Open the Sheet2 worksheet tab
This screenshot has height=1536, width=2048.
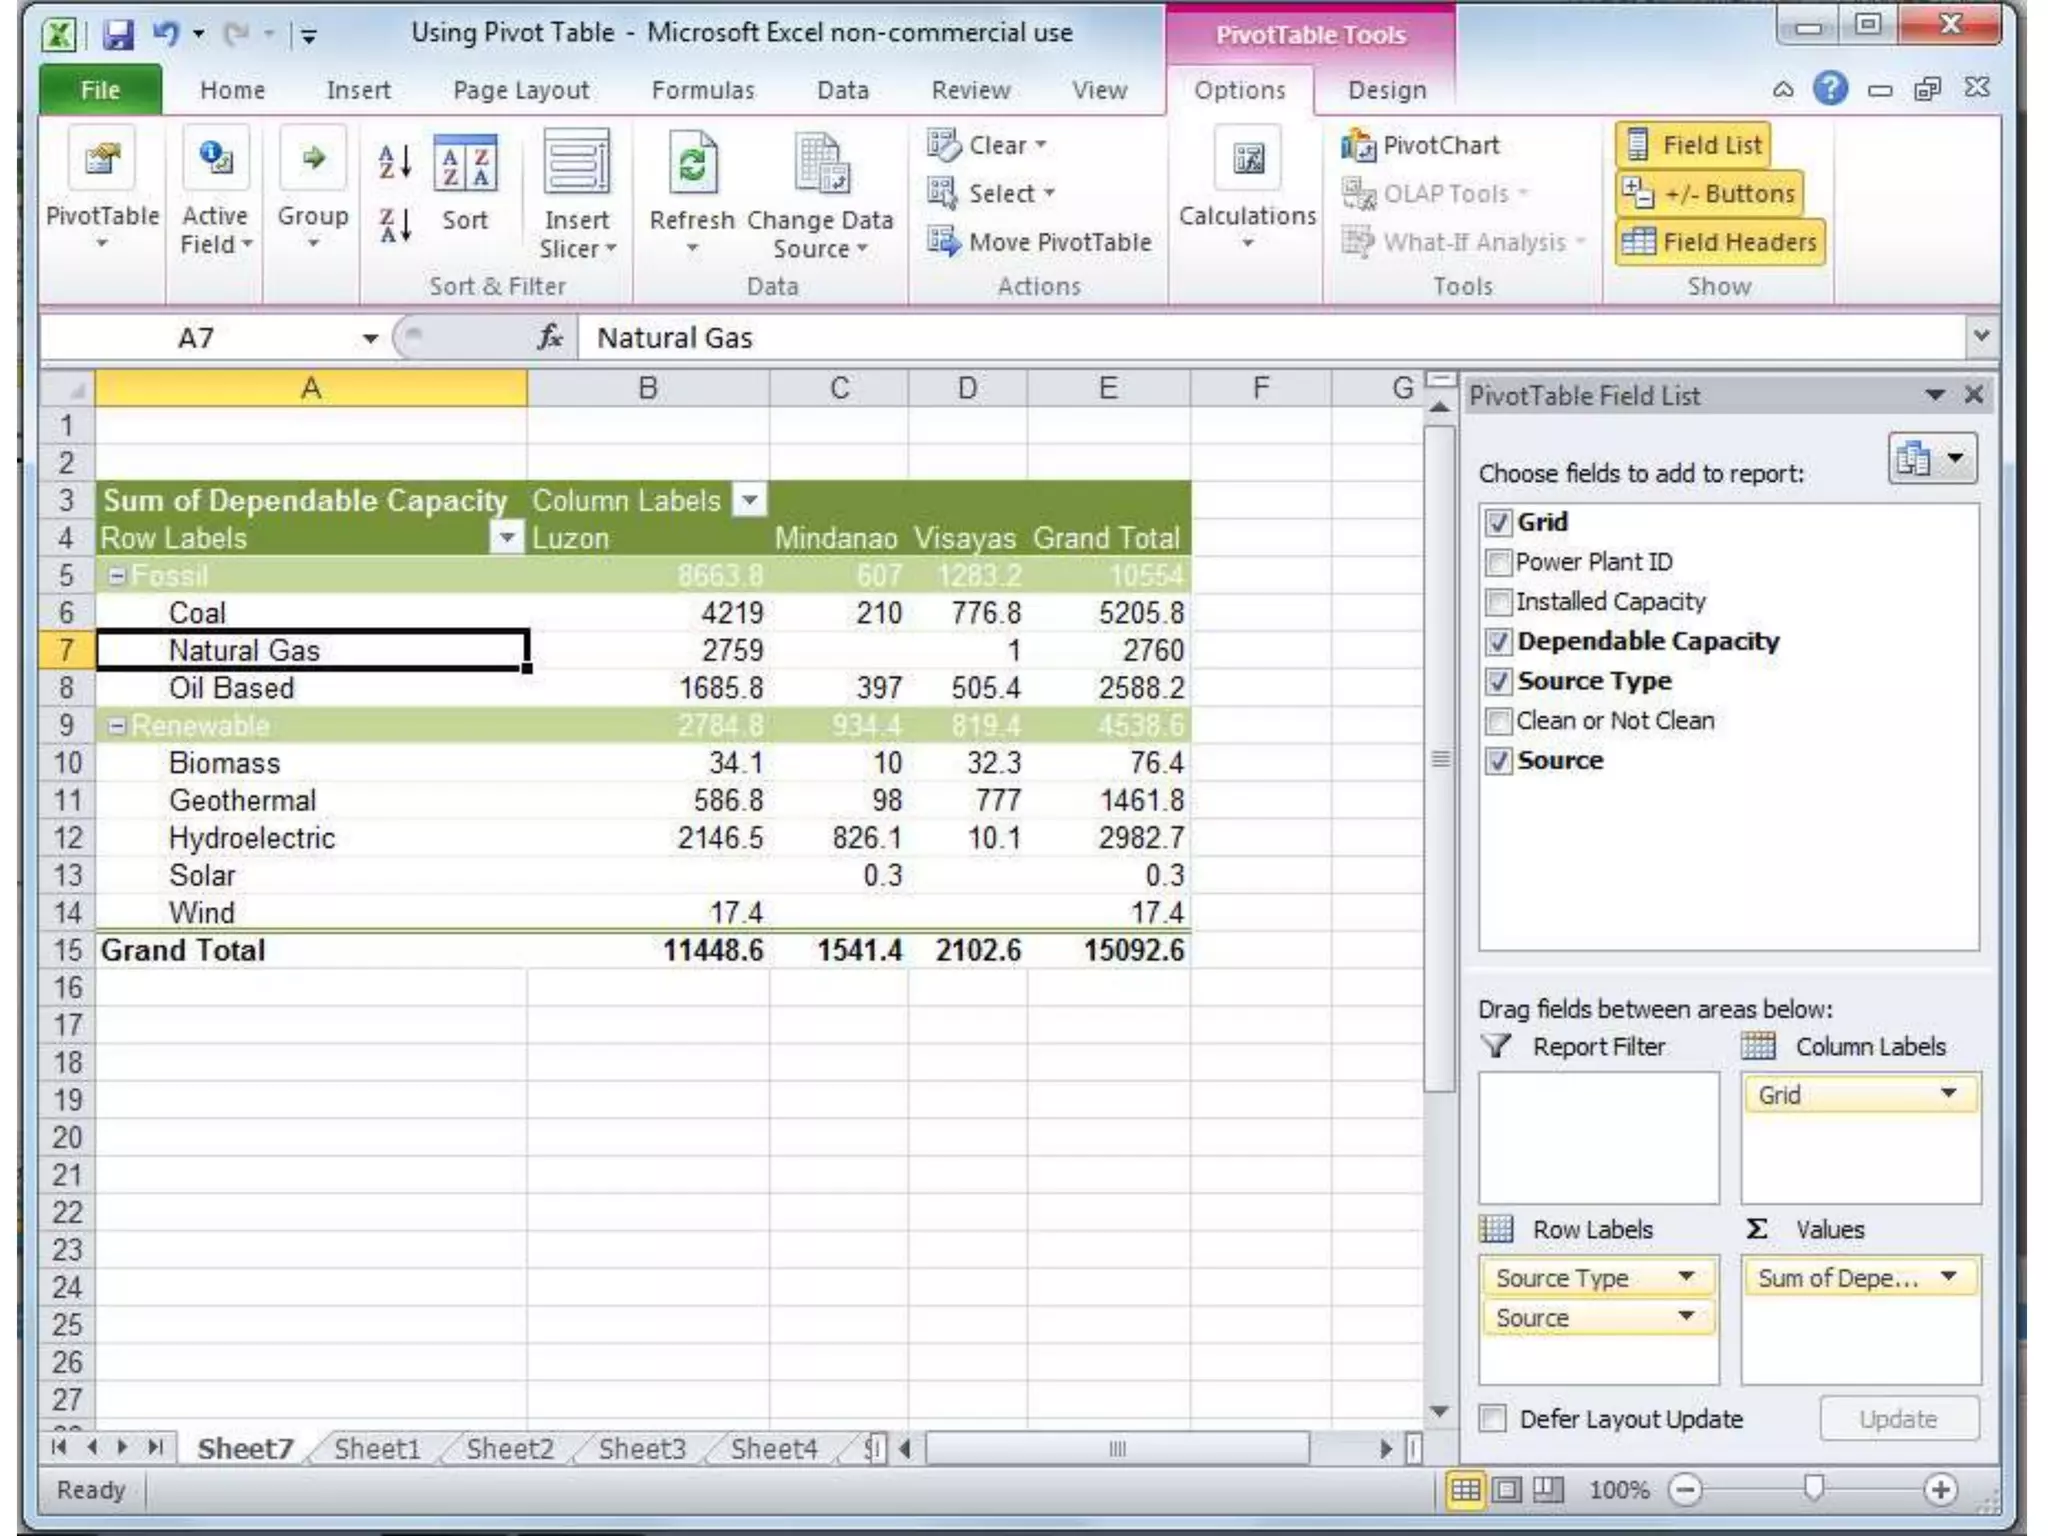[509, 1449]
